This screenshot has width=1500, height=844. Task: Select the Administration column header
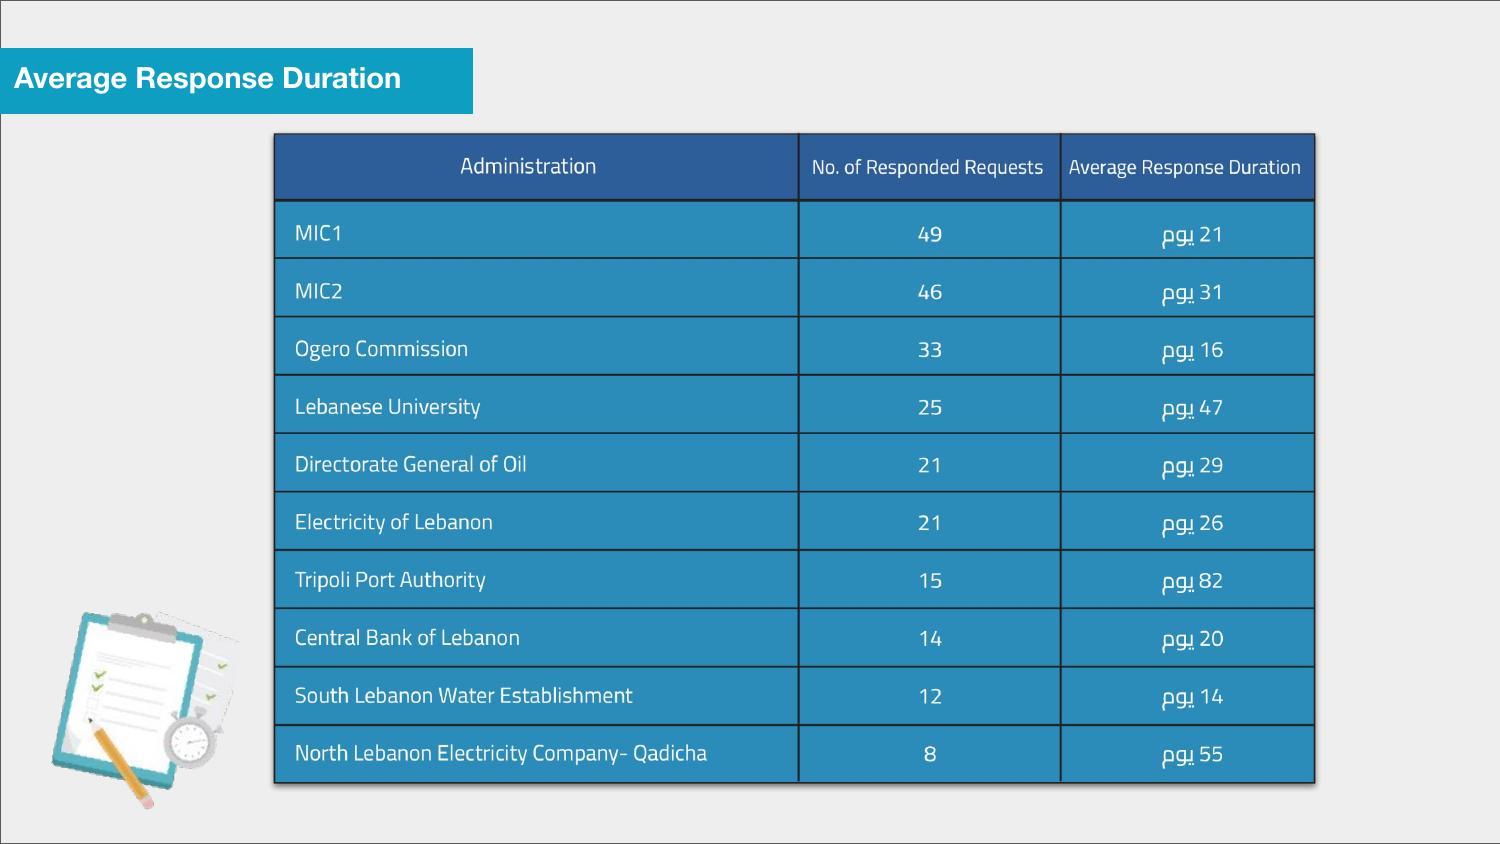pos(536,167)
